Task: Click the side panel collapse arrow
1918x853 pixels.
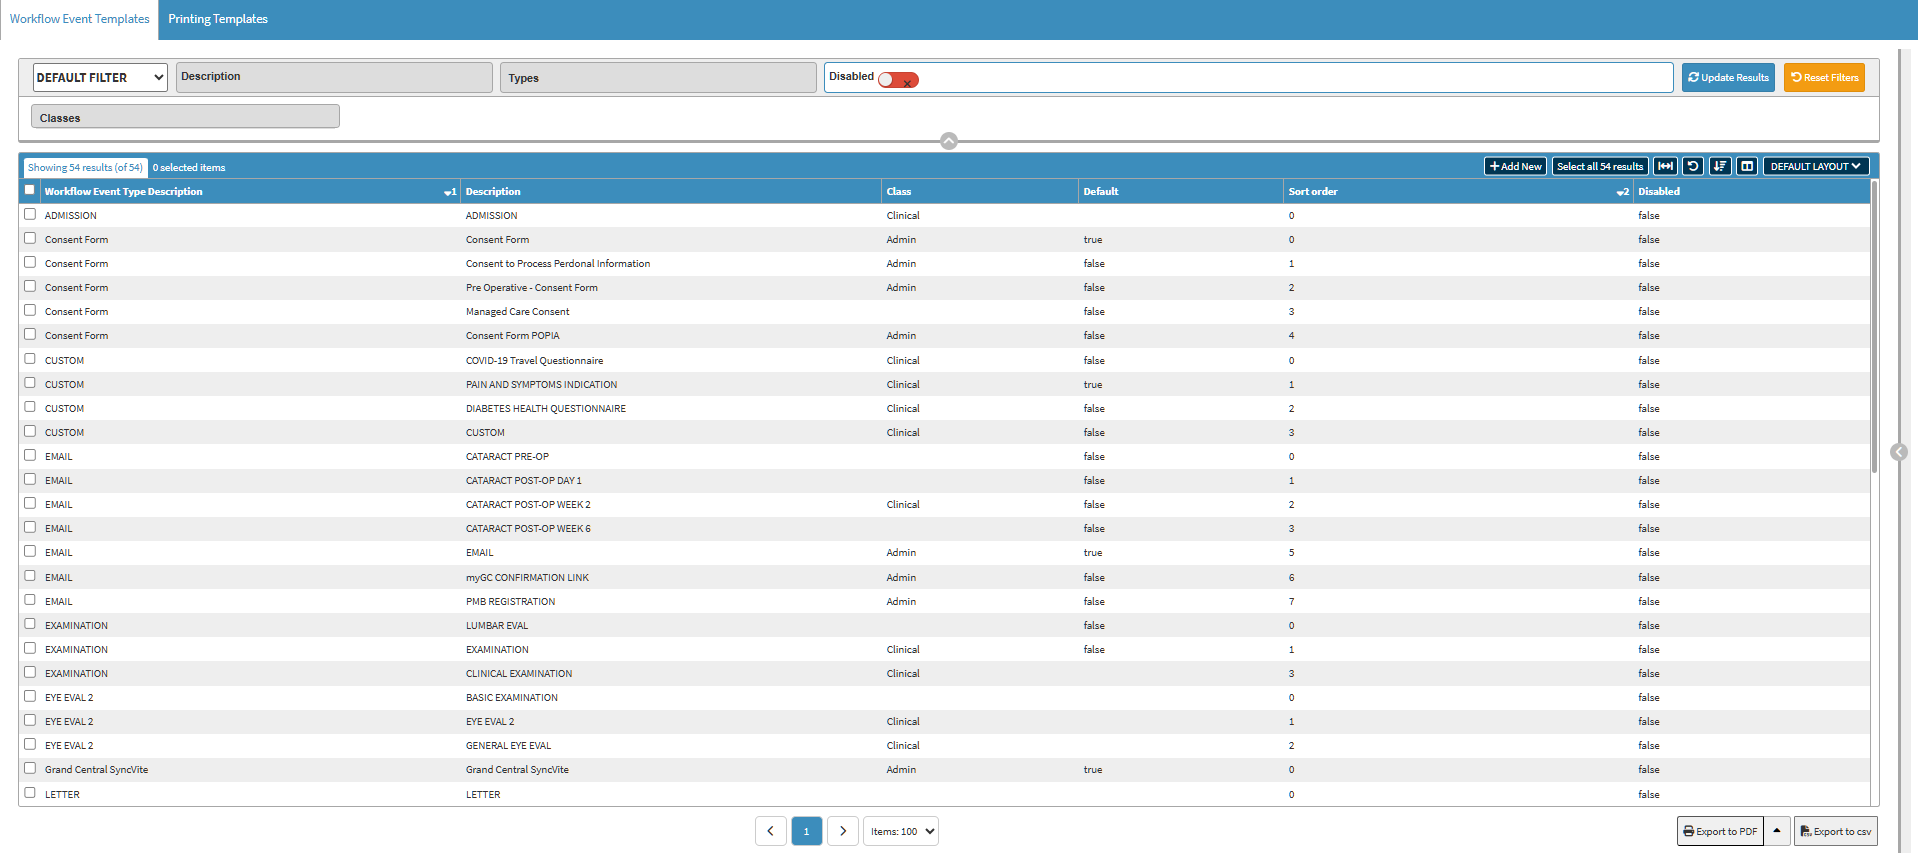Action: [1899, 452]
